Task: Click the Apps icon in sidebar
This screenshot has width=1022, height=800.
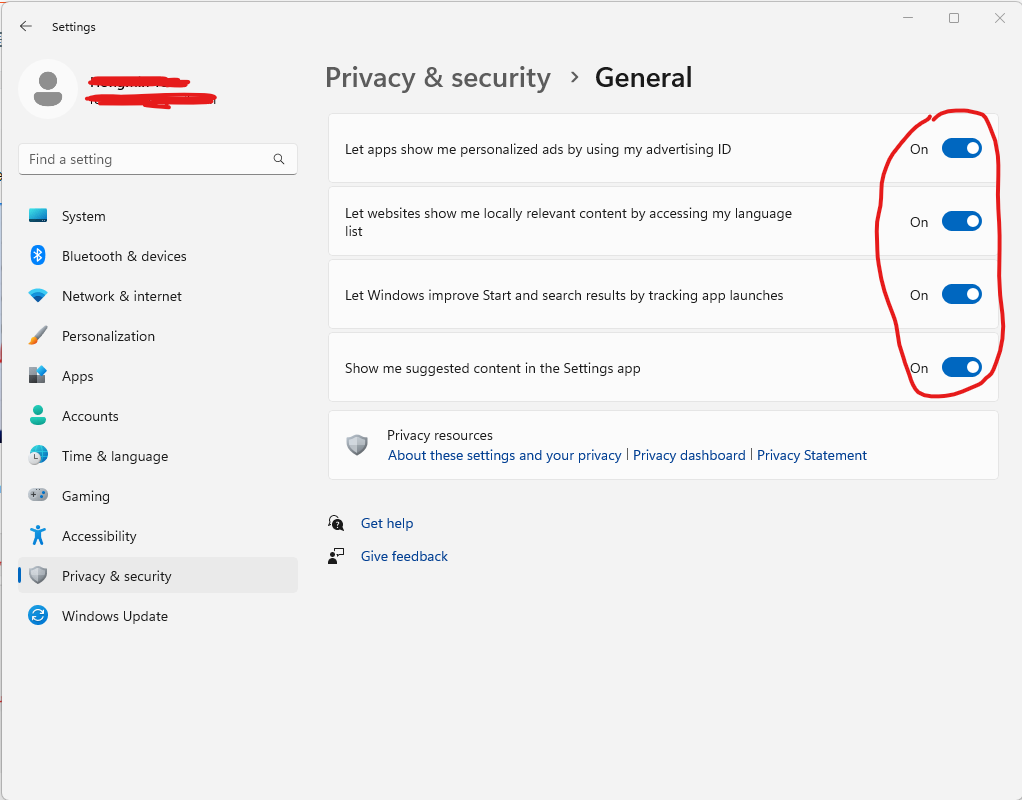Action: 38,376
